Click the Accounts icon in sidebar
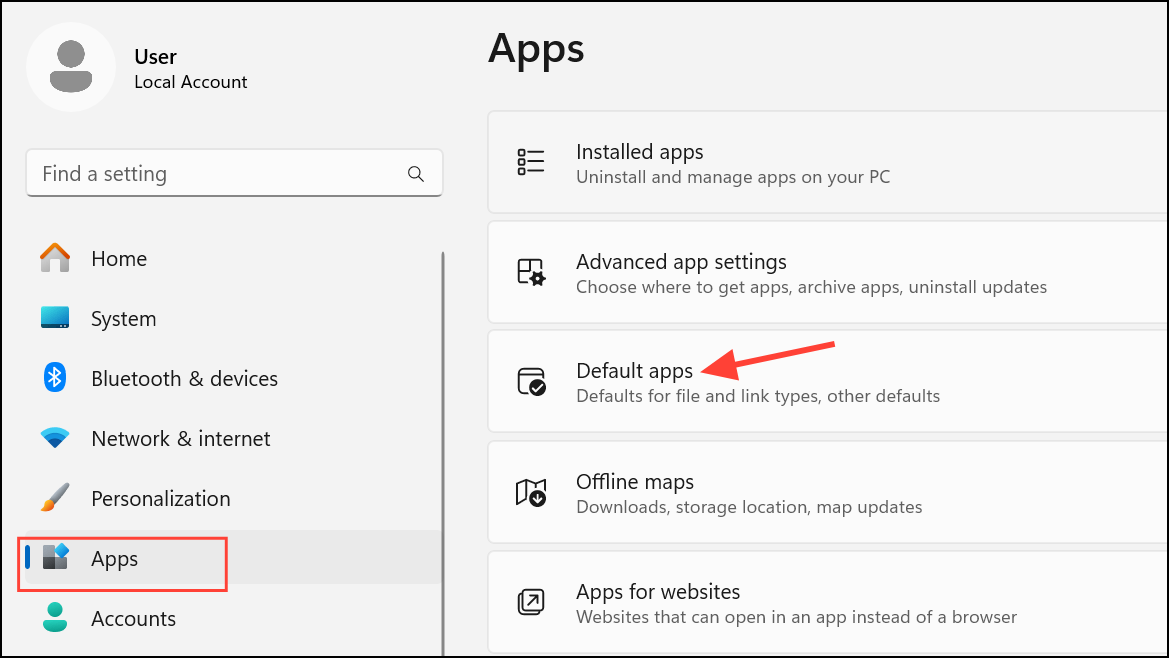This screenshot has width=1169, height=658. tap(55, 618)
